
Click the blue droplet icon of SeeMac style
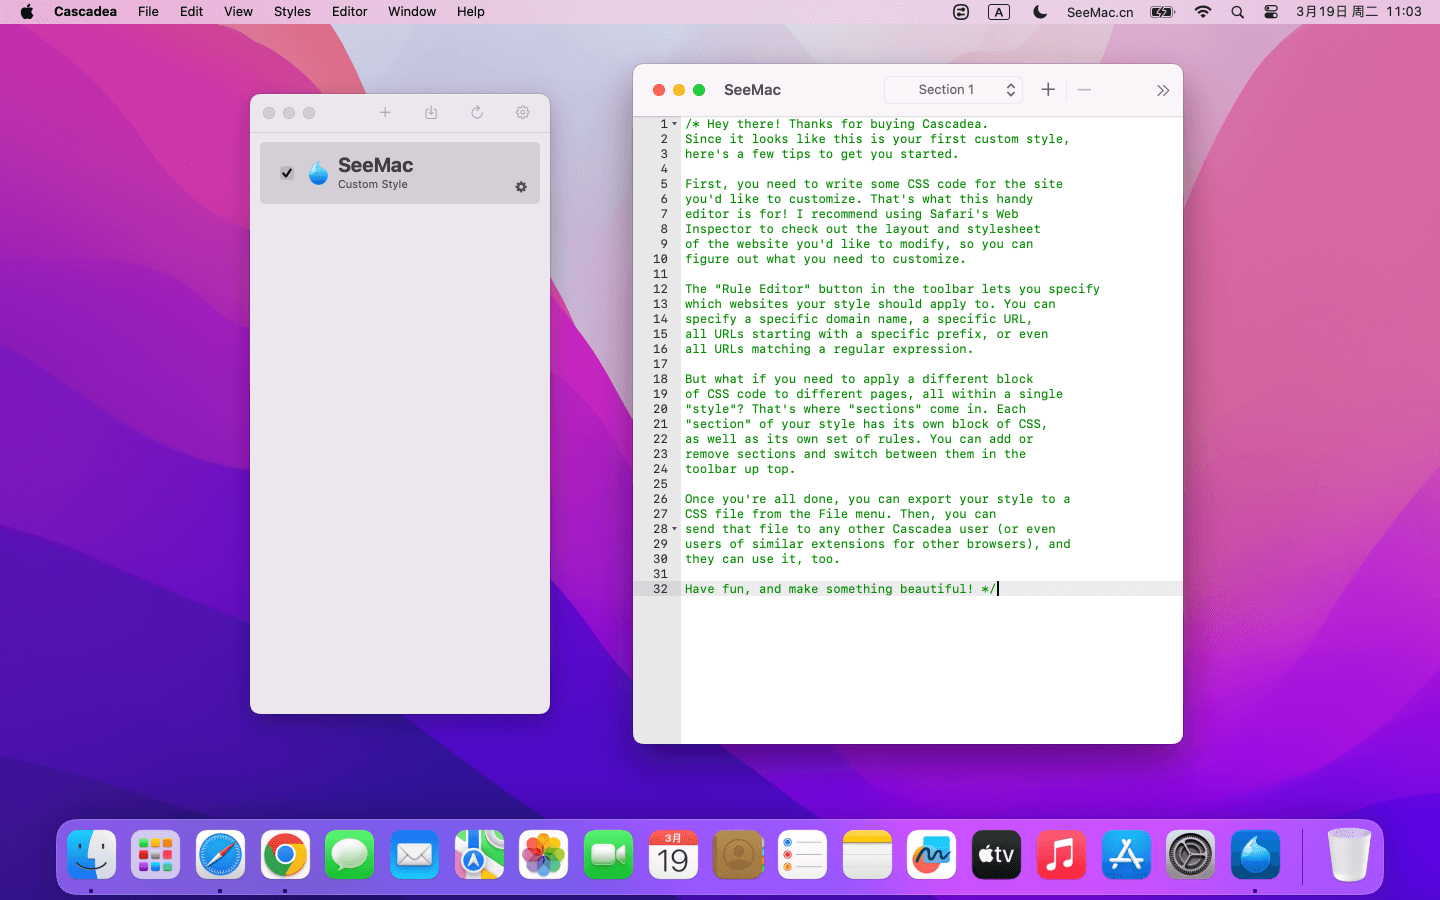(318, 173)
